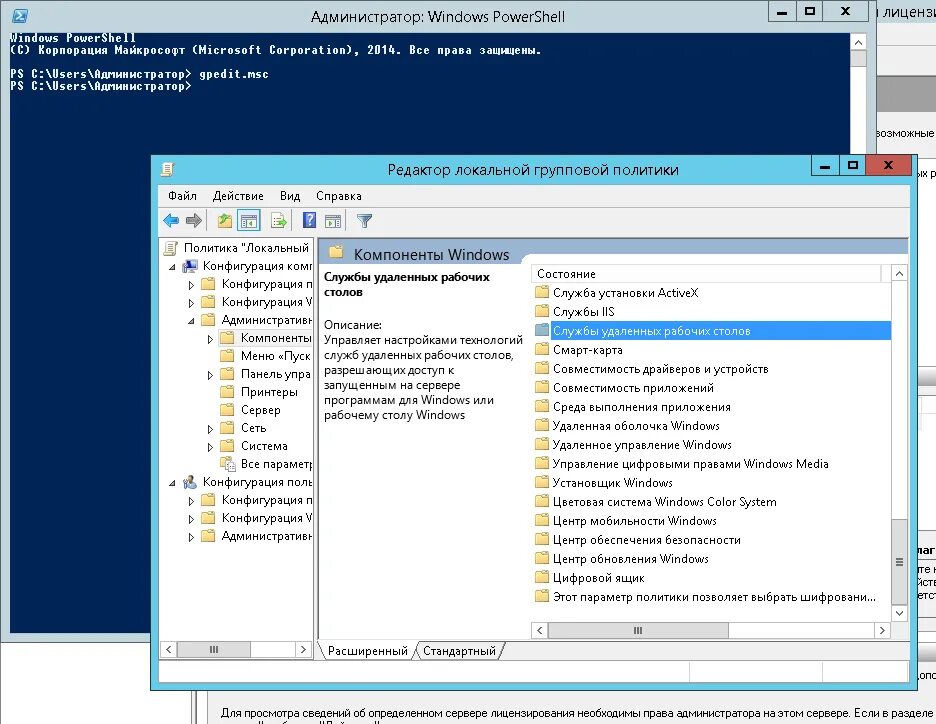Click the computer configuration node icon
936x724 pixels.
tap(190, 266)
